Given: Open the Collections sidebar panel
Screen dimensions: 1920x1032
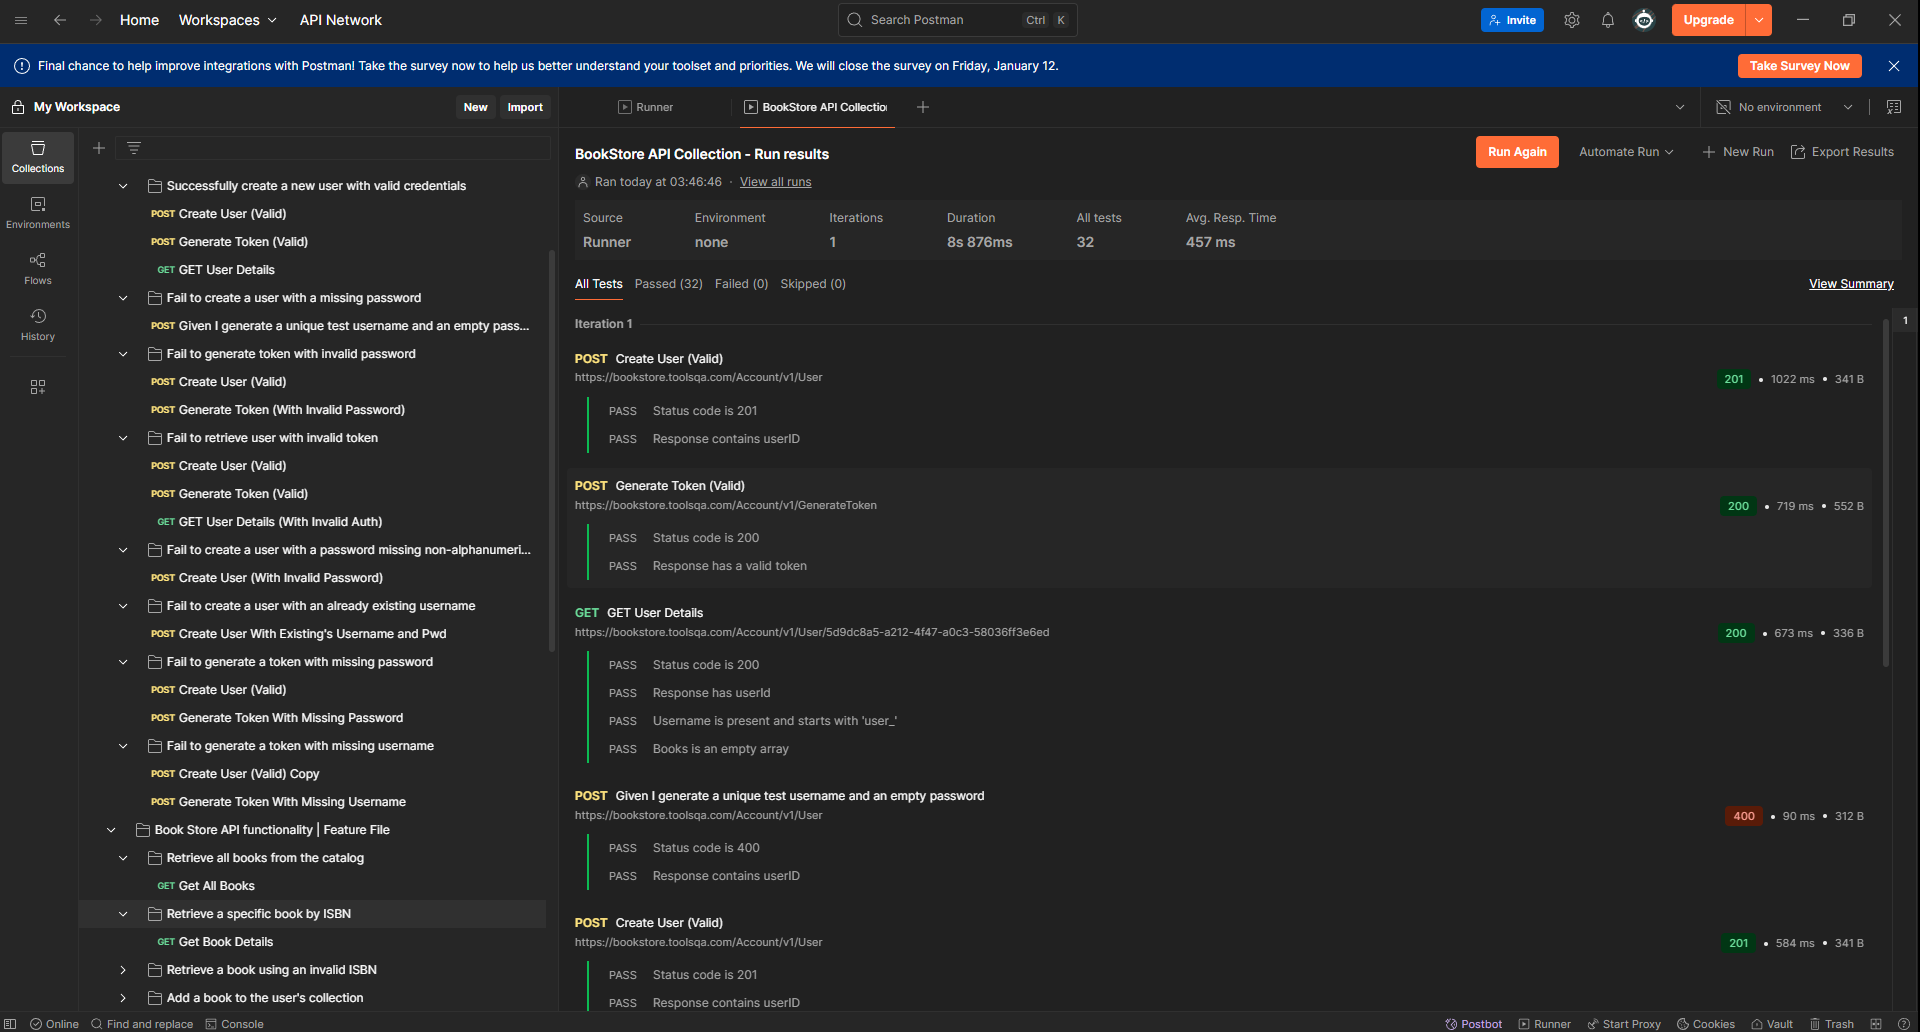Looking at the screenshot, I should (x=38, y=158).
